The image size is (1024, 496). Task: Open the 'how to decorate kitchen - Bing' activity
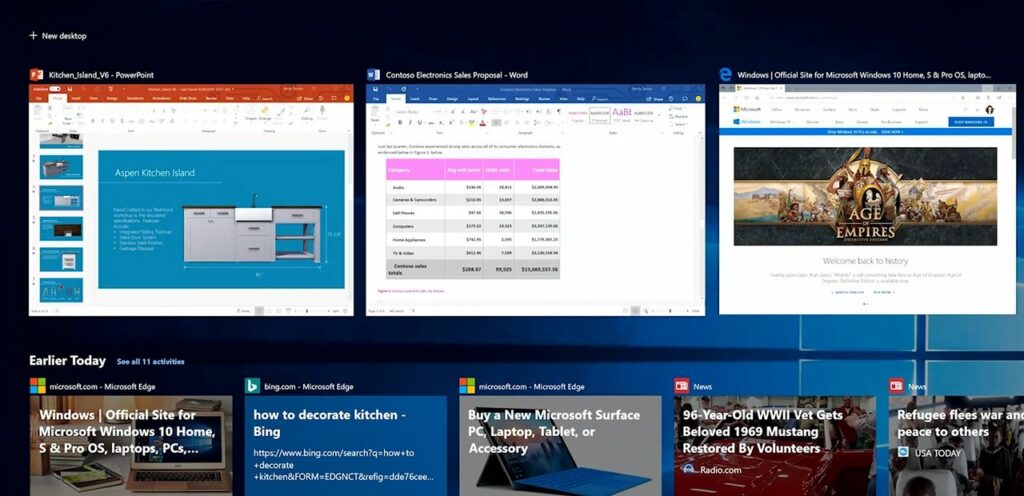(x=345, y=445)
